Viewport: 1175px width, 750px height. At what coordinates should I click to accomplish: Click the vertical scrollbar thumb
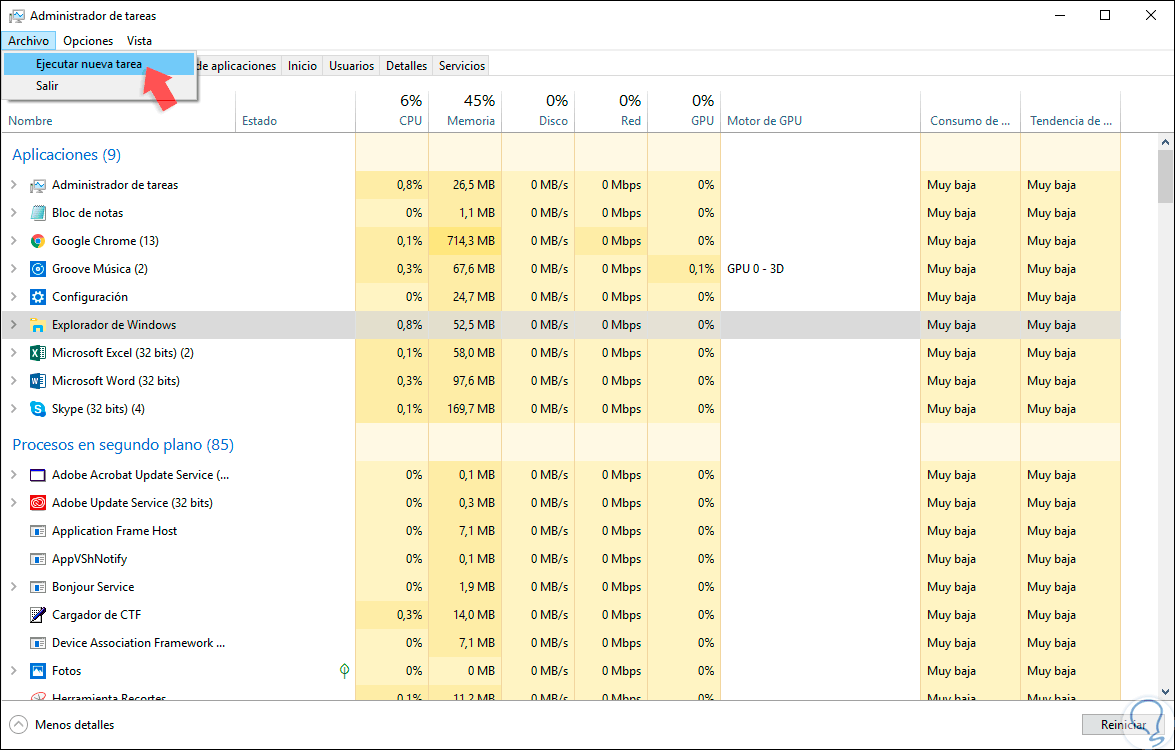(1166, 176)
